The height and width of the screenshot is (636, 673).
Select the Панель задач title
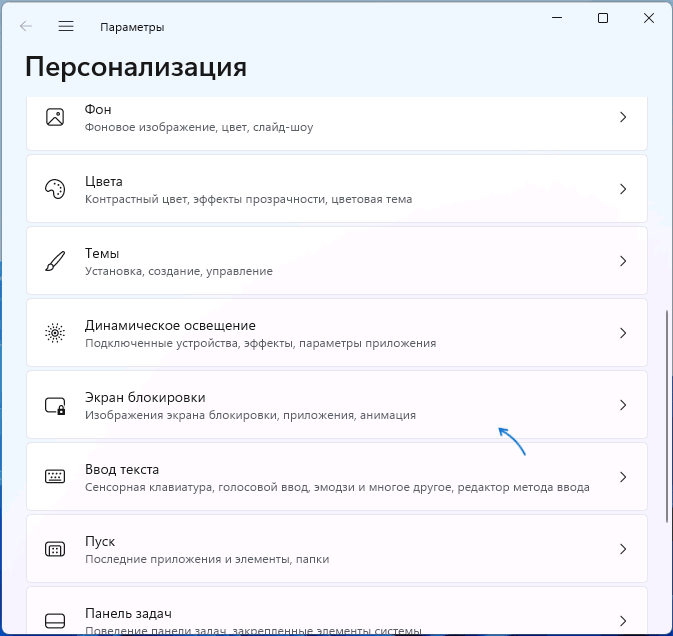[x=128, y=614]
